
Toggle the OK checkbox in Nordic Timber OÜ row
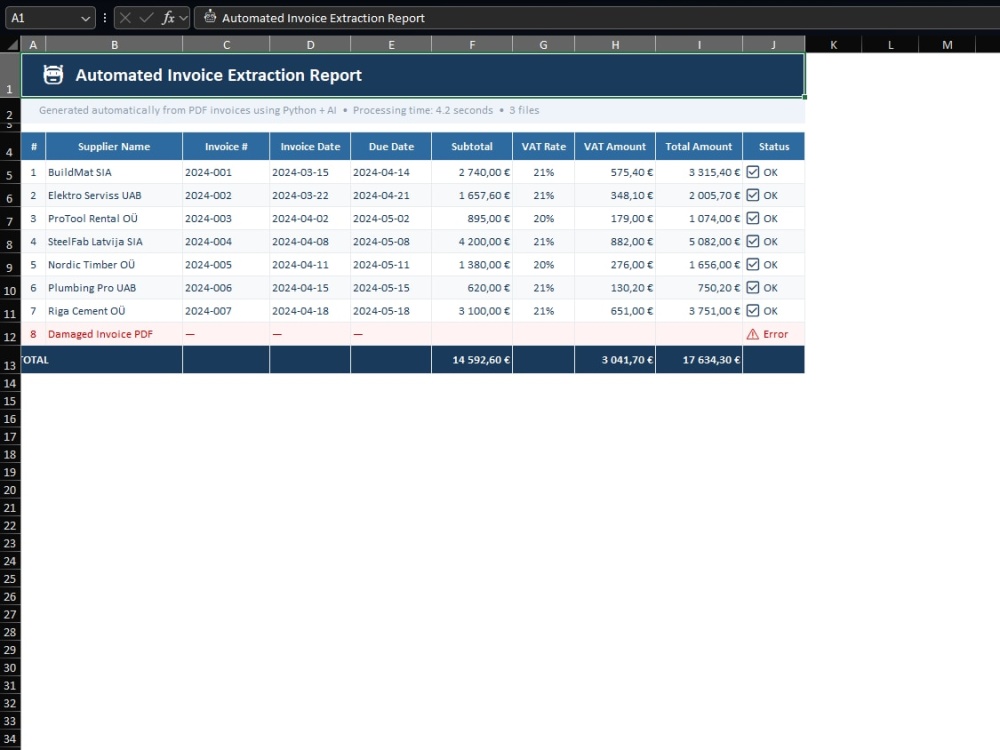tap(753, 264)
